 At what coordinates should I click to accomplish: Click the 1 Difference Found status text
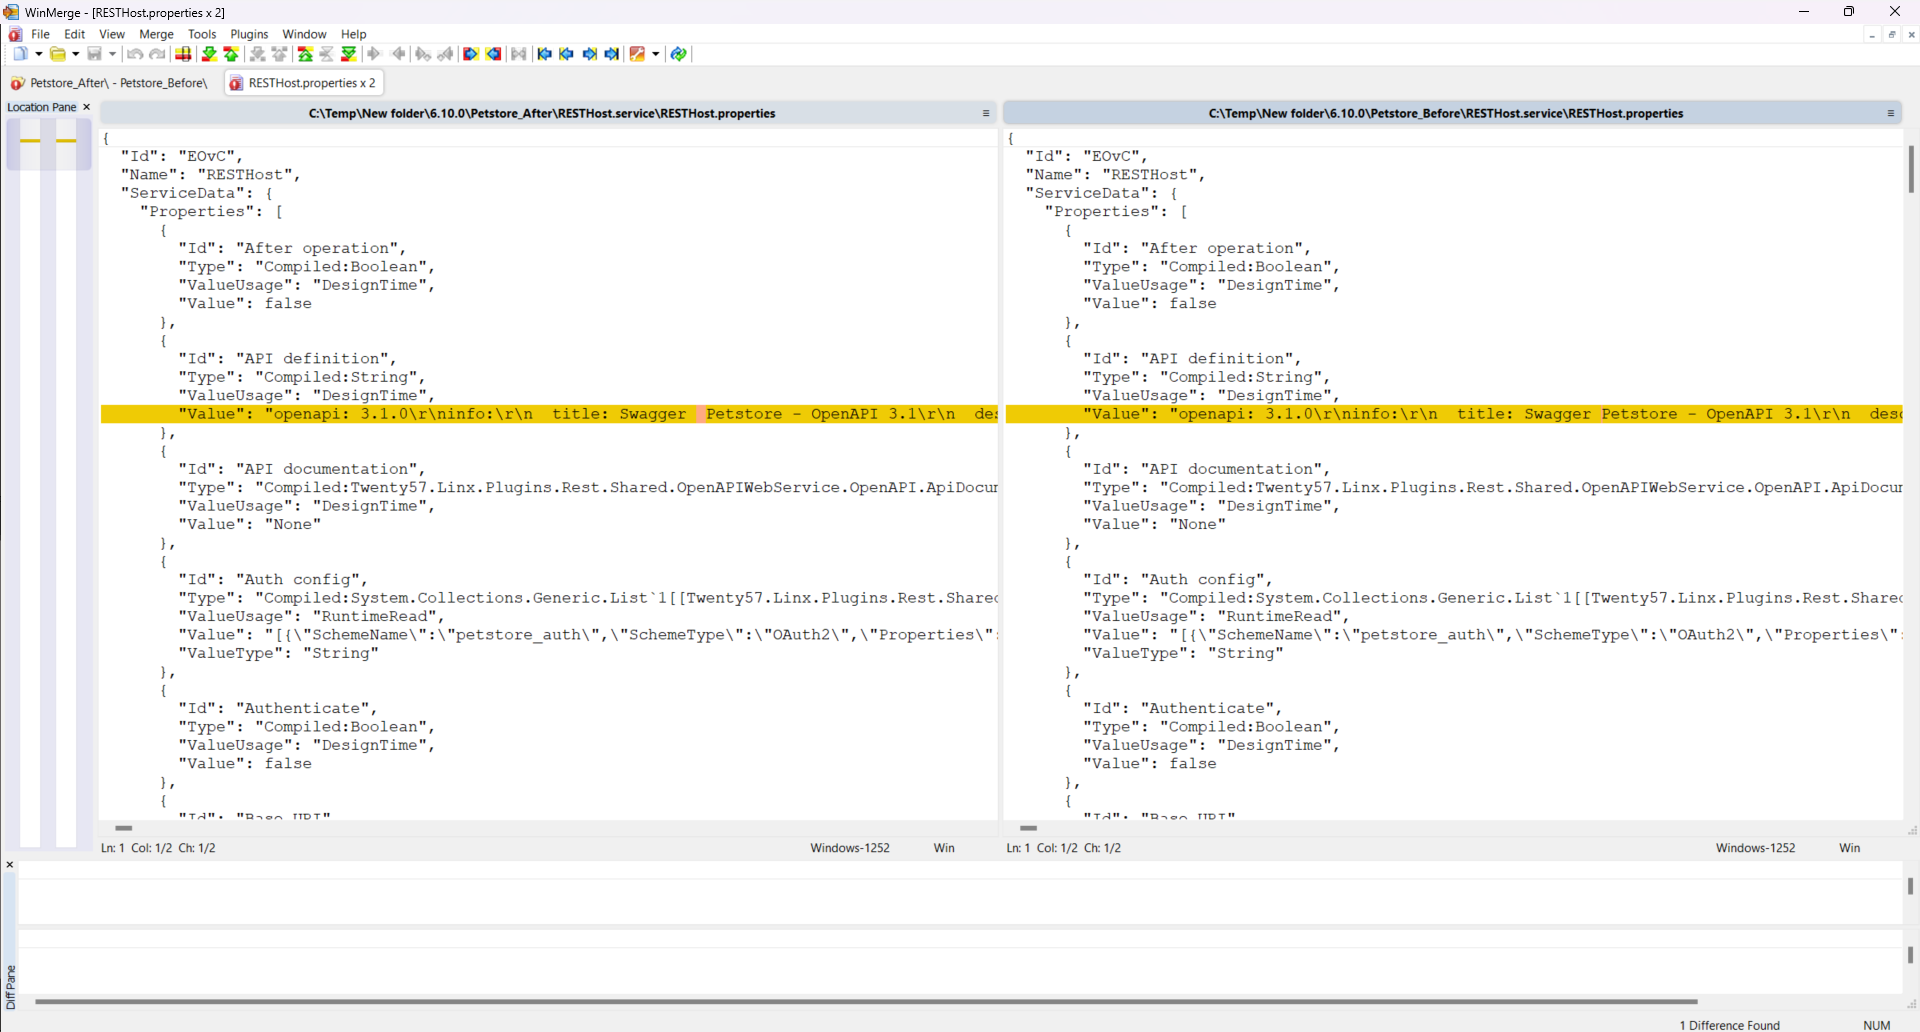(x=1730, y=1025)
